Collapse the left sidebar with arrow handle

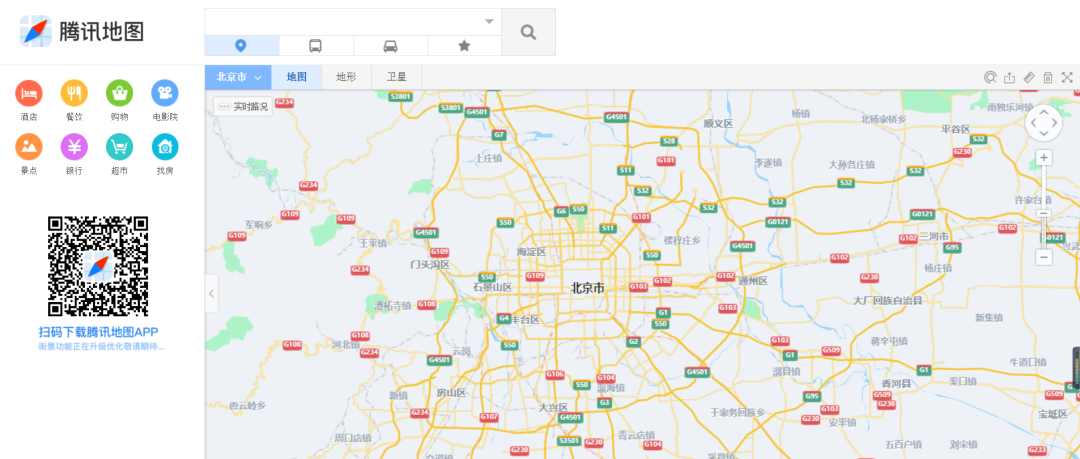click(x=211, y=294)
